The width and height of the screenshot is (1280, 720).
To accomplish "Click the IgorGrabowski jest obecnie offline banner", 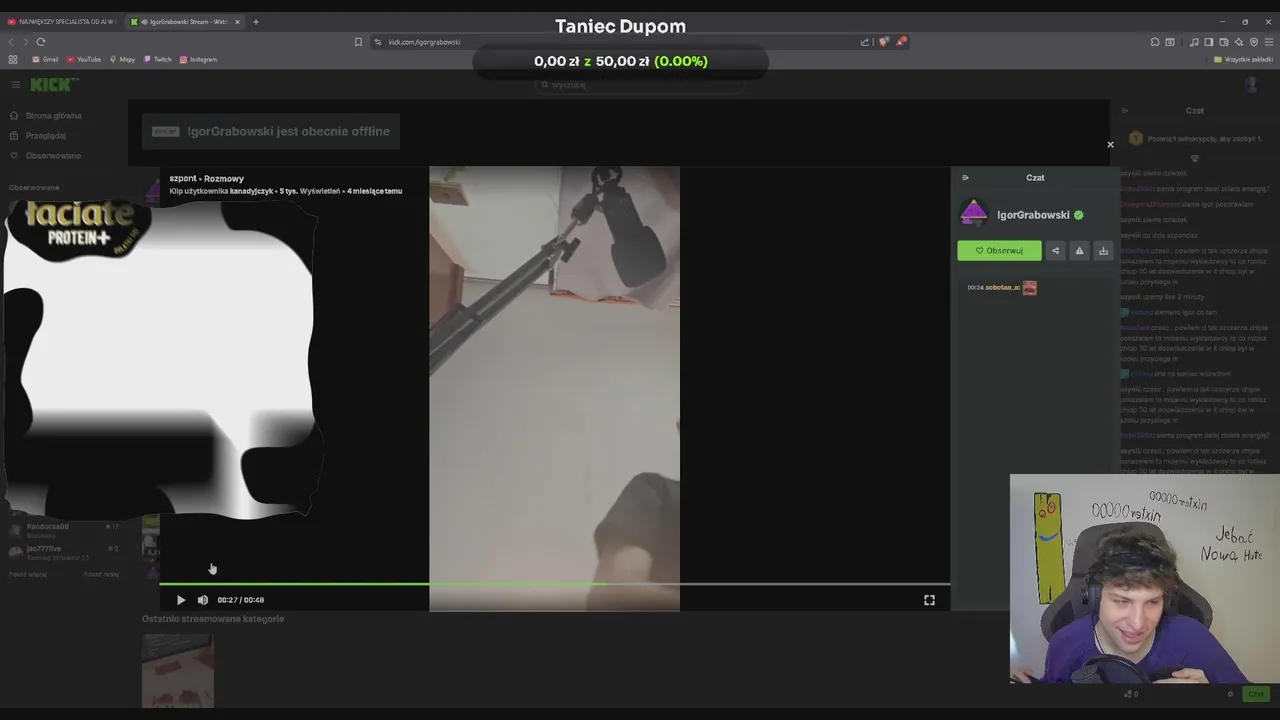I will coord(271,131).
